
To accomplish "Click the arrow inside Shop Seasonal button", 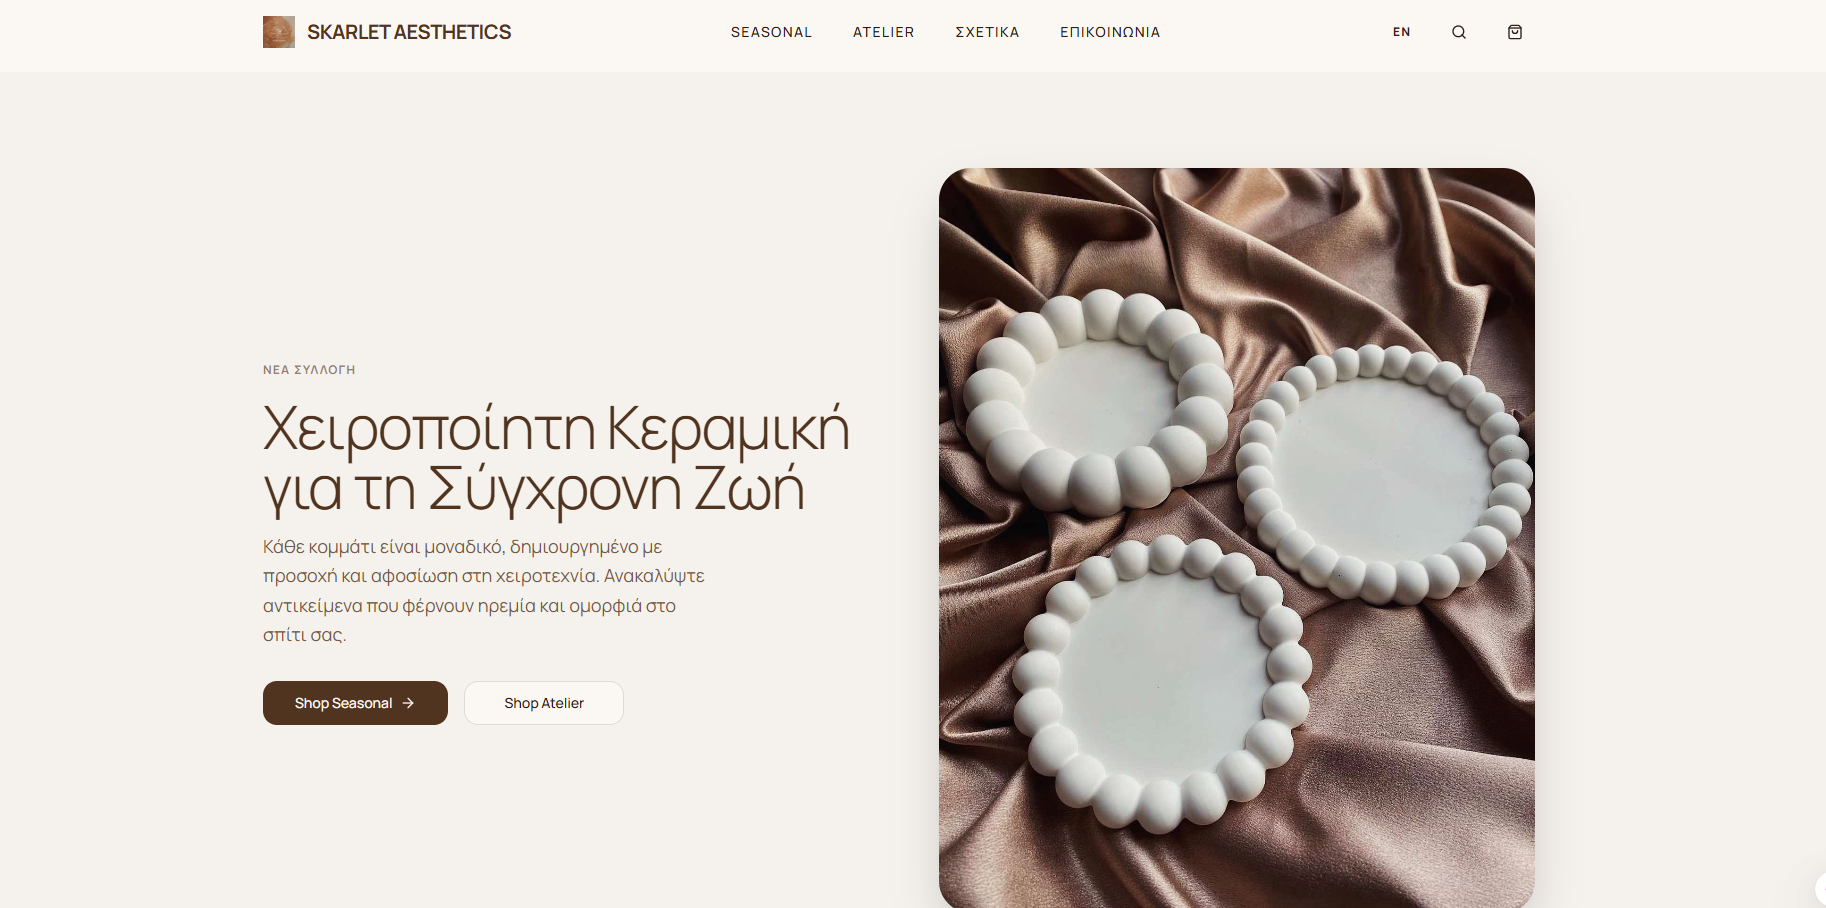I will 408,703.
